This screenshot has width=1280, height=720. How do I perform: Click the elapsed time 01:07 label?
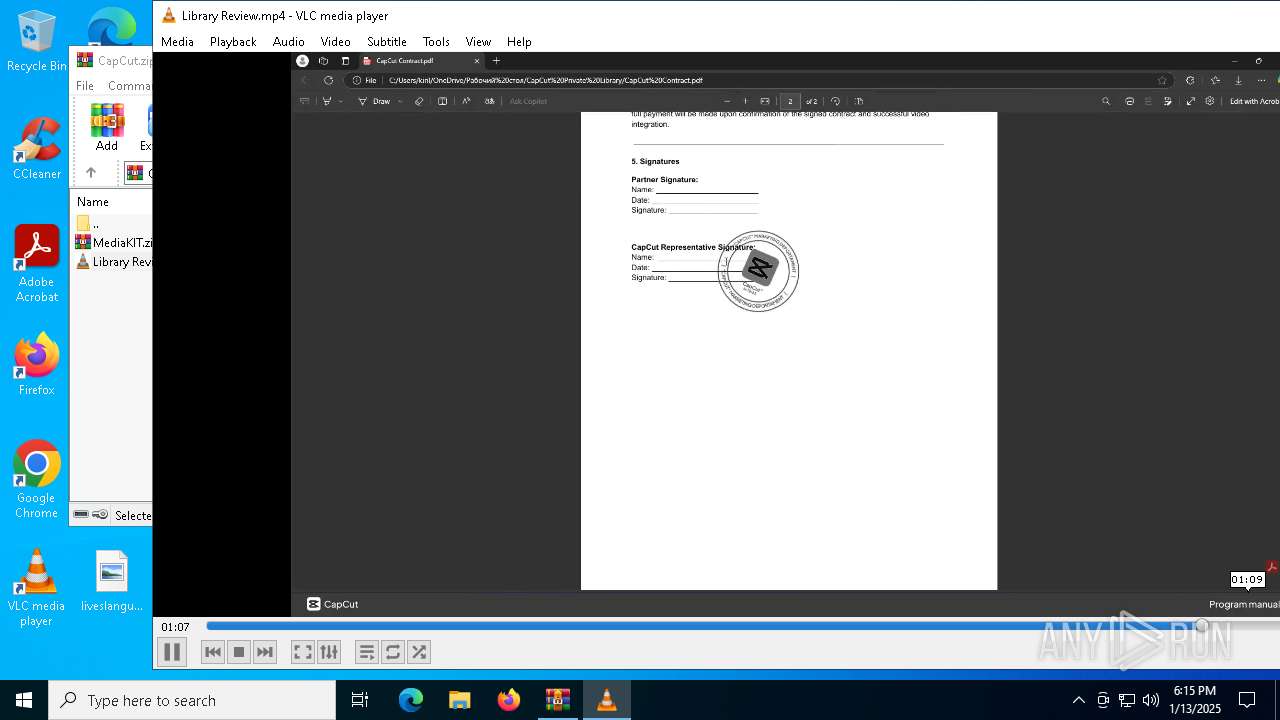point(175,627)
